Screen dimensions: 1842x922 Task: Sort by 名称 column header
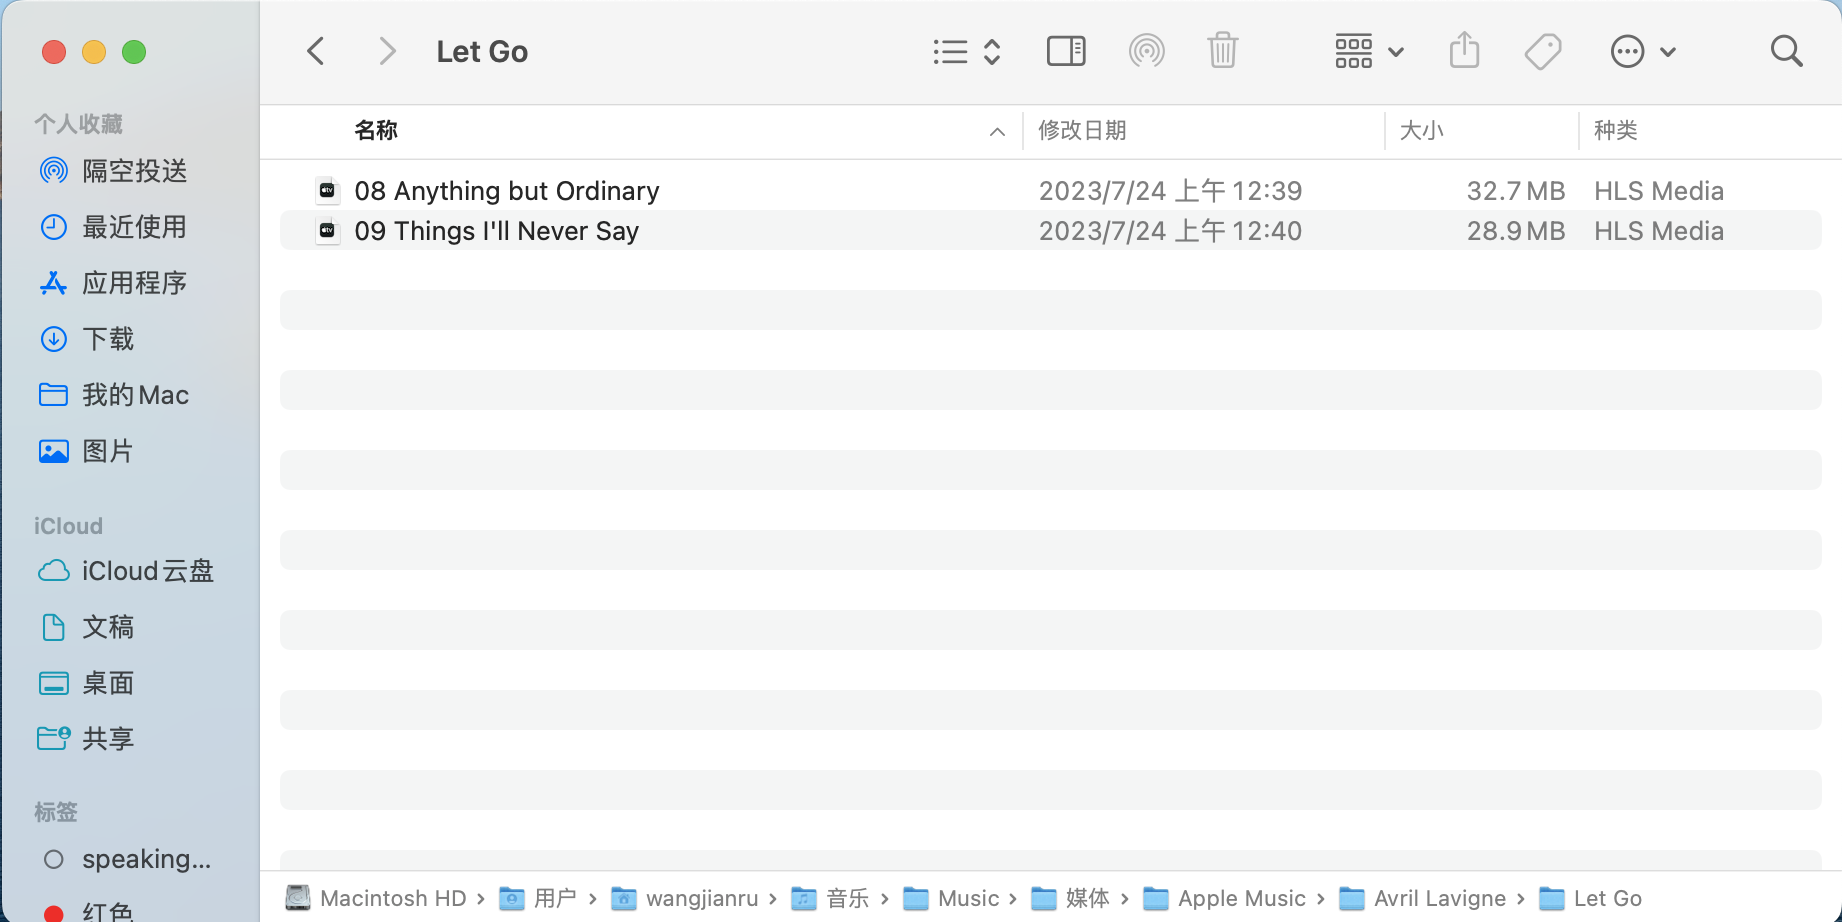(376, 131)
